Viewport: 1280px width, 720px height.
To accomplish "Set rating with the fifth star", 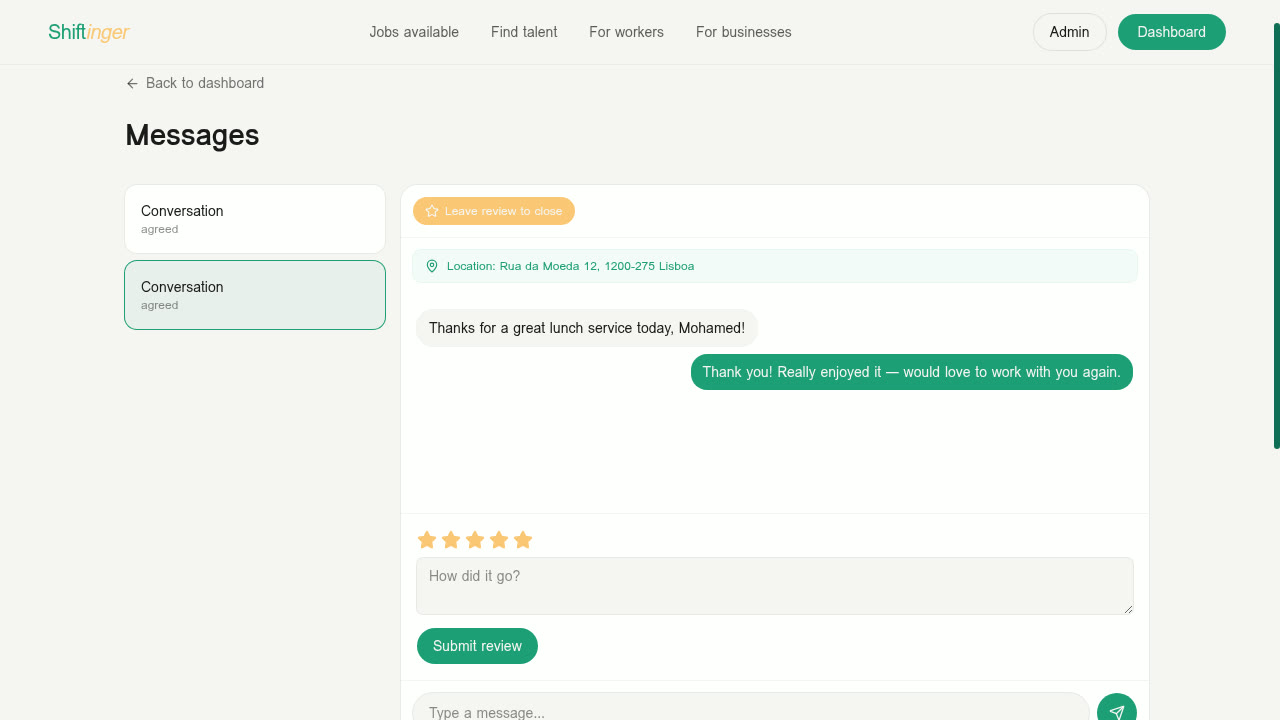I will click(523, 540).
